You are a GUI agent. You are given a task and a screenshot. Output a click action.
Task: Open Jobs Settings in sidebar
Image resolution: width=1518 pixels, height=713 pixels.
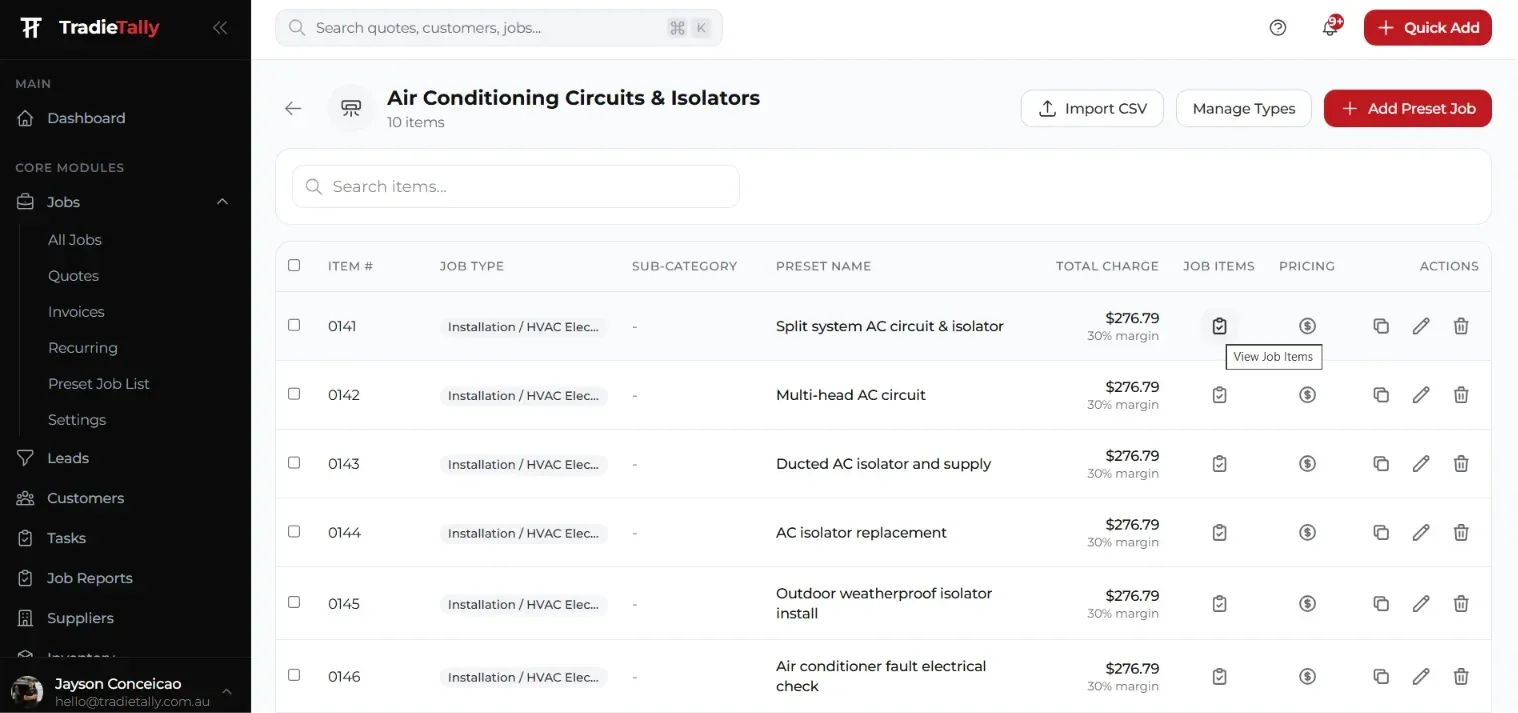[77, 420]
